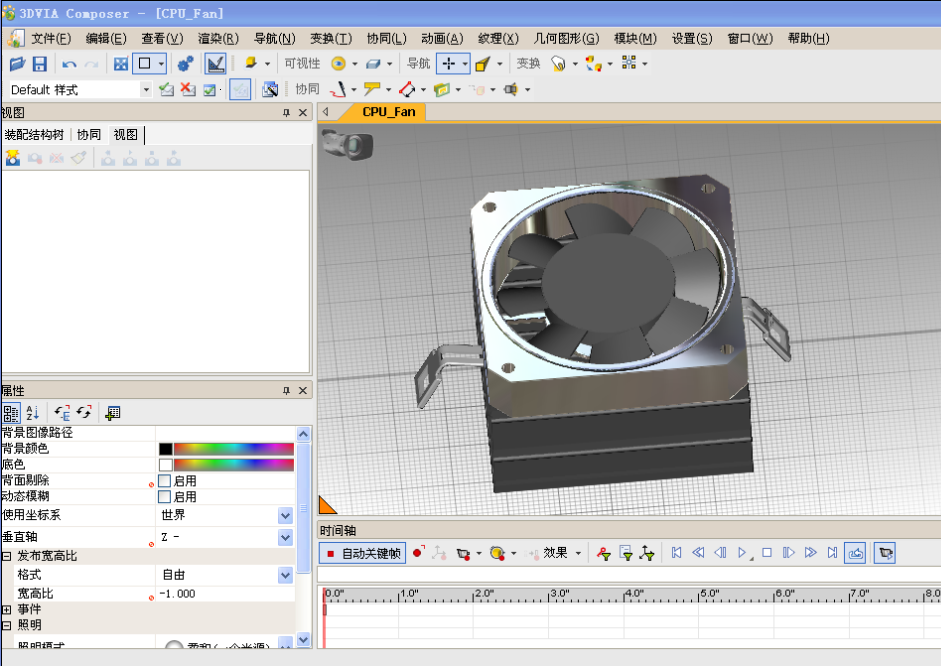
Task: Click the Undo arrow icon
Action: pos(69,64)
